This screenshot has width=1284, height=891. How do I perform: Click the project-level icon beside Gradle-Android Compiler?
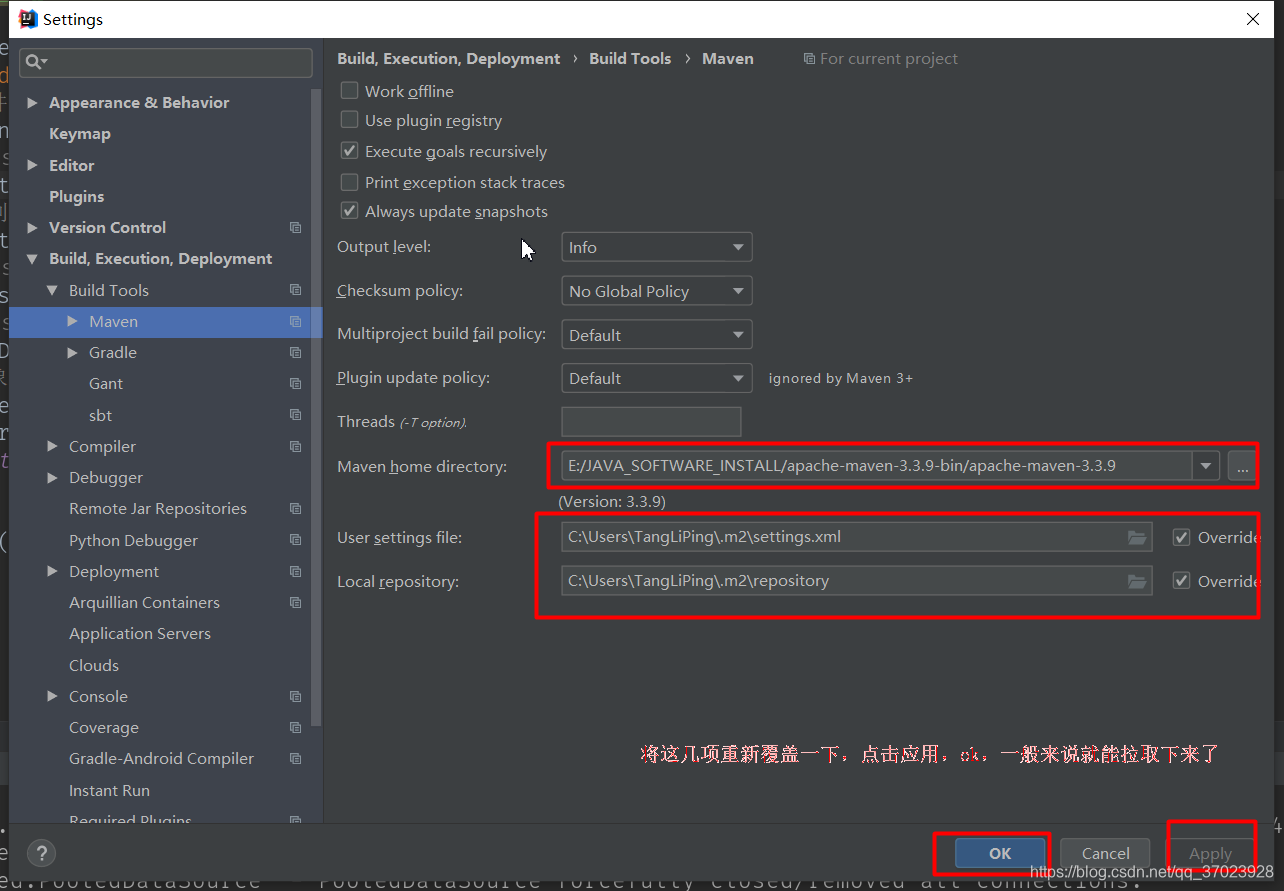(295, 759)
